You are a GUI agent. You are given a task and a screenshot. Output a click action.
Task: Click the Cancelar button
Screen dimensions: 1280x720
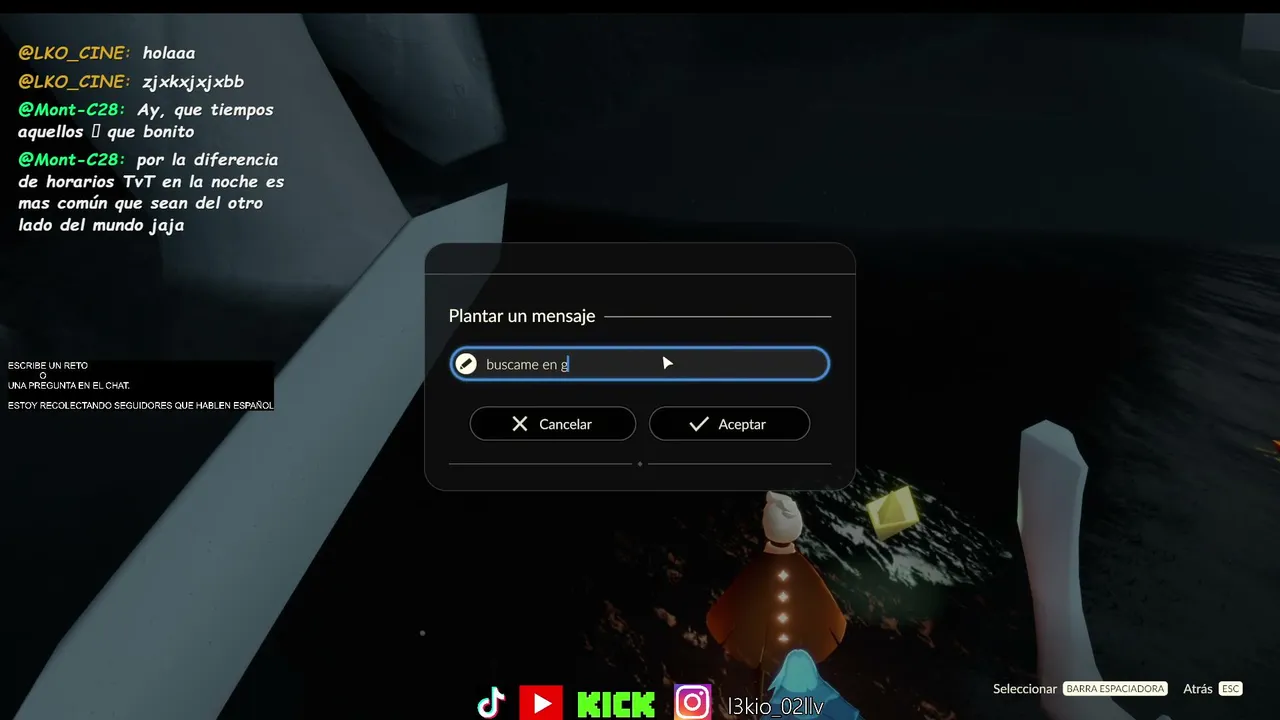click(x=553, y=424)
